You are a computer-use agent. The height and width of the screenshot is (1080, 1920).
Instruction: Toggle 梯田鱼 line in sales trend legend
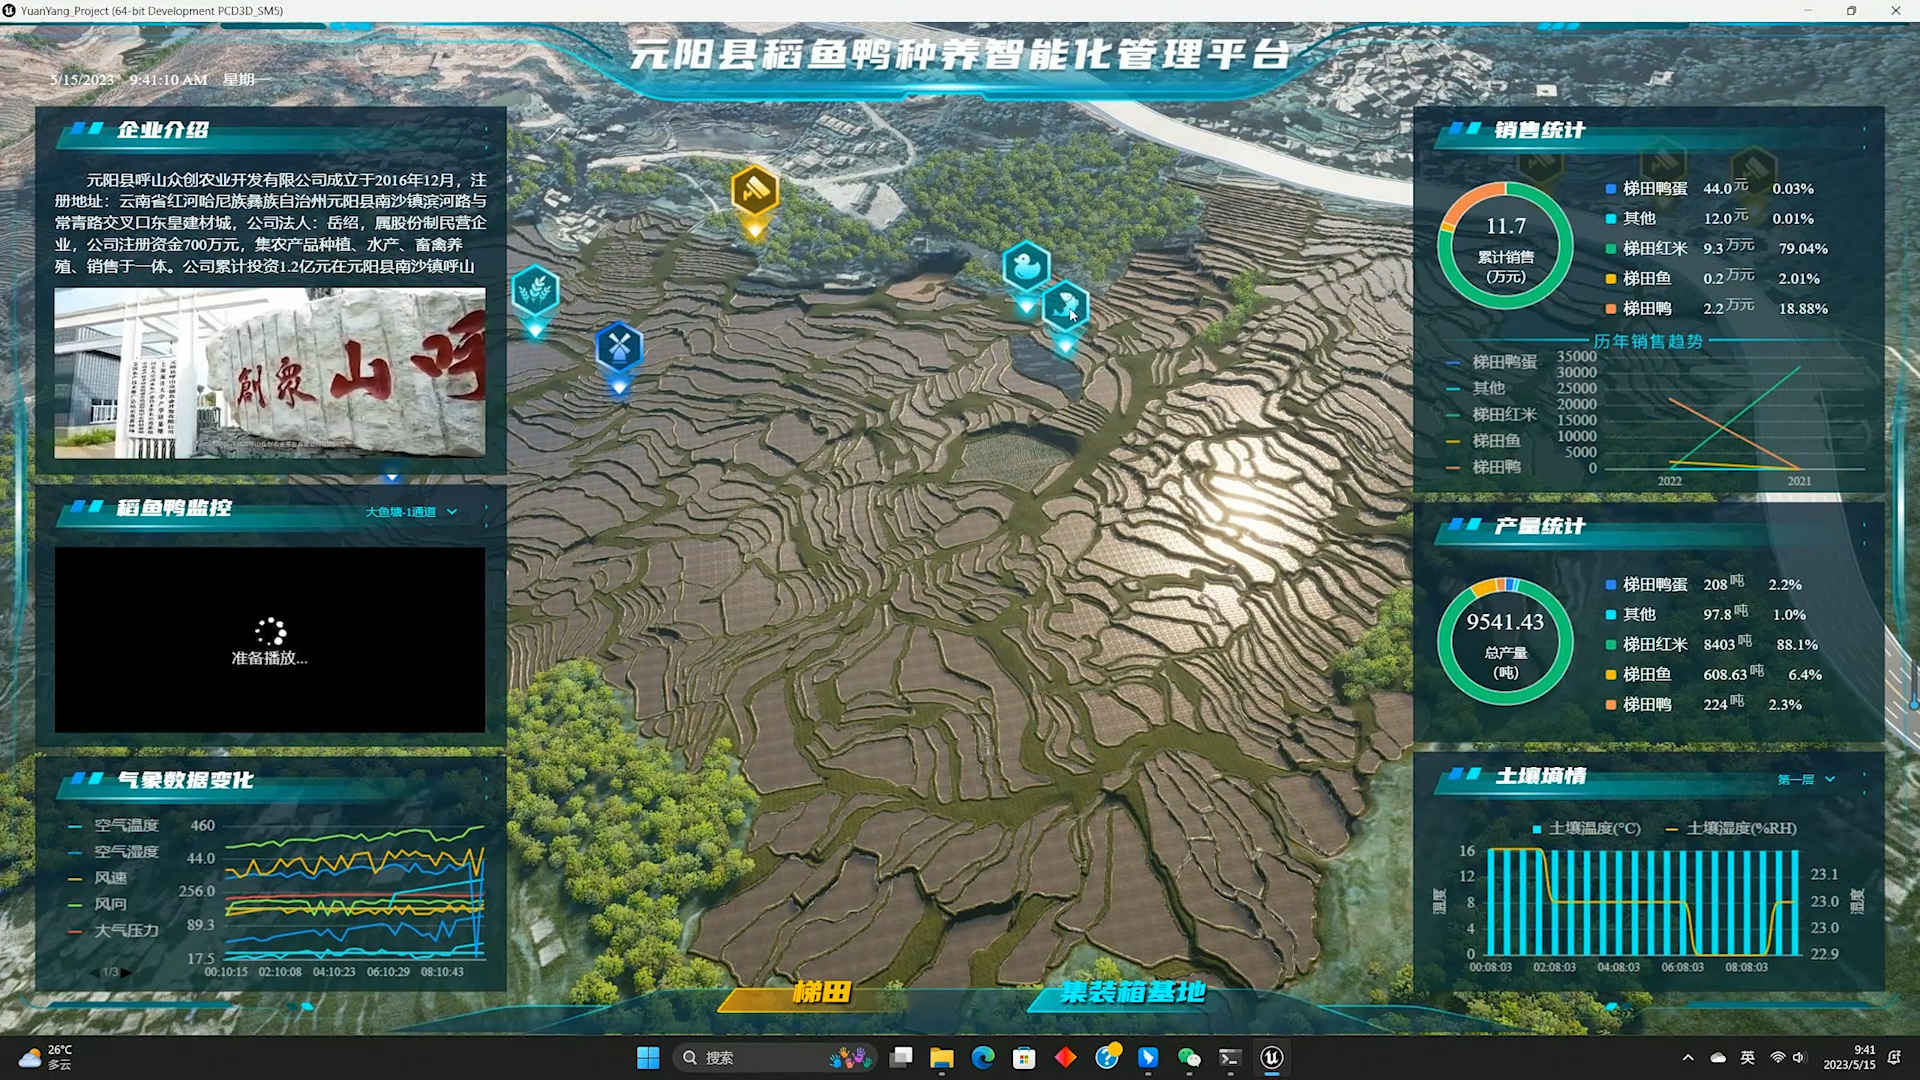click(1483, 440)
